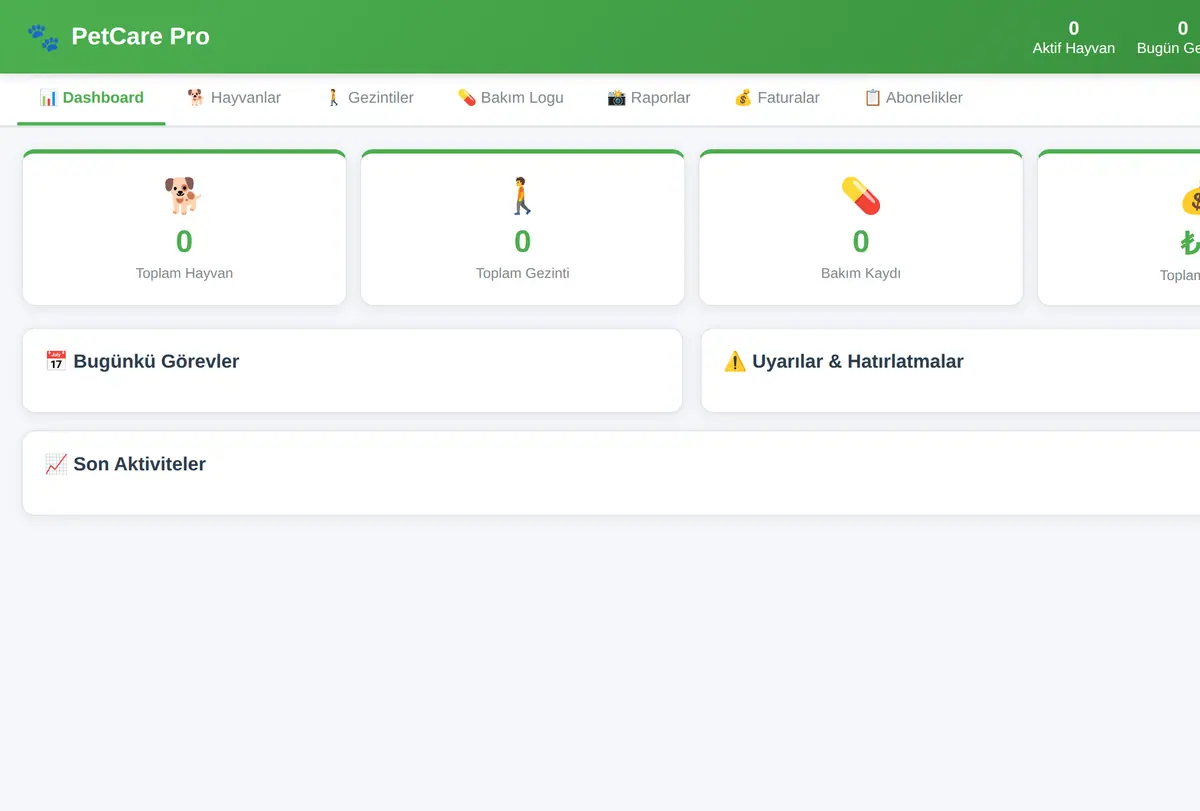The width and height of the screenshot is (1200, 811).
Task: Select the Raporlar tab
Action: (649, 98)
